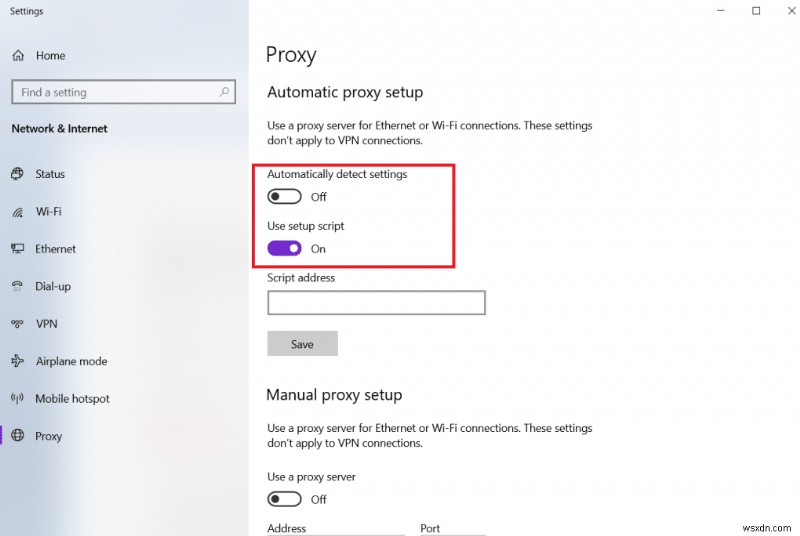Viewport: 800px width, 536px height.
Task: Focus the Find a setting search box
Action: pyautogui.click(x=115, y=92)
